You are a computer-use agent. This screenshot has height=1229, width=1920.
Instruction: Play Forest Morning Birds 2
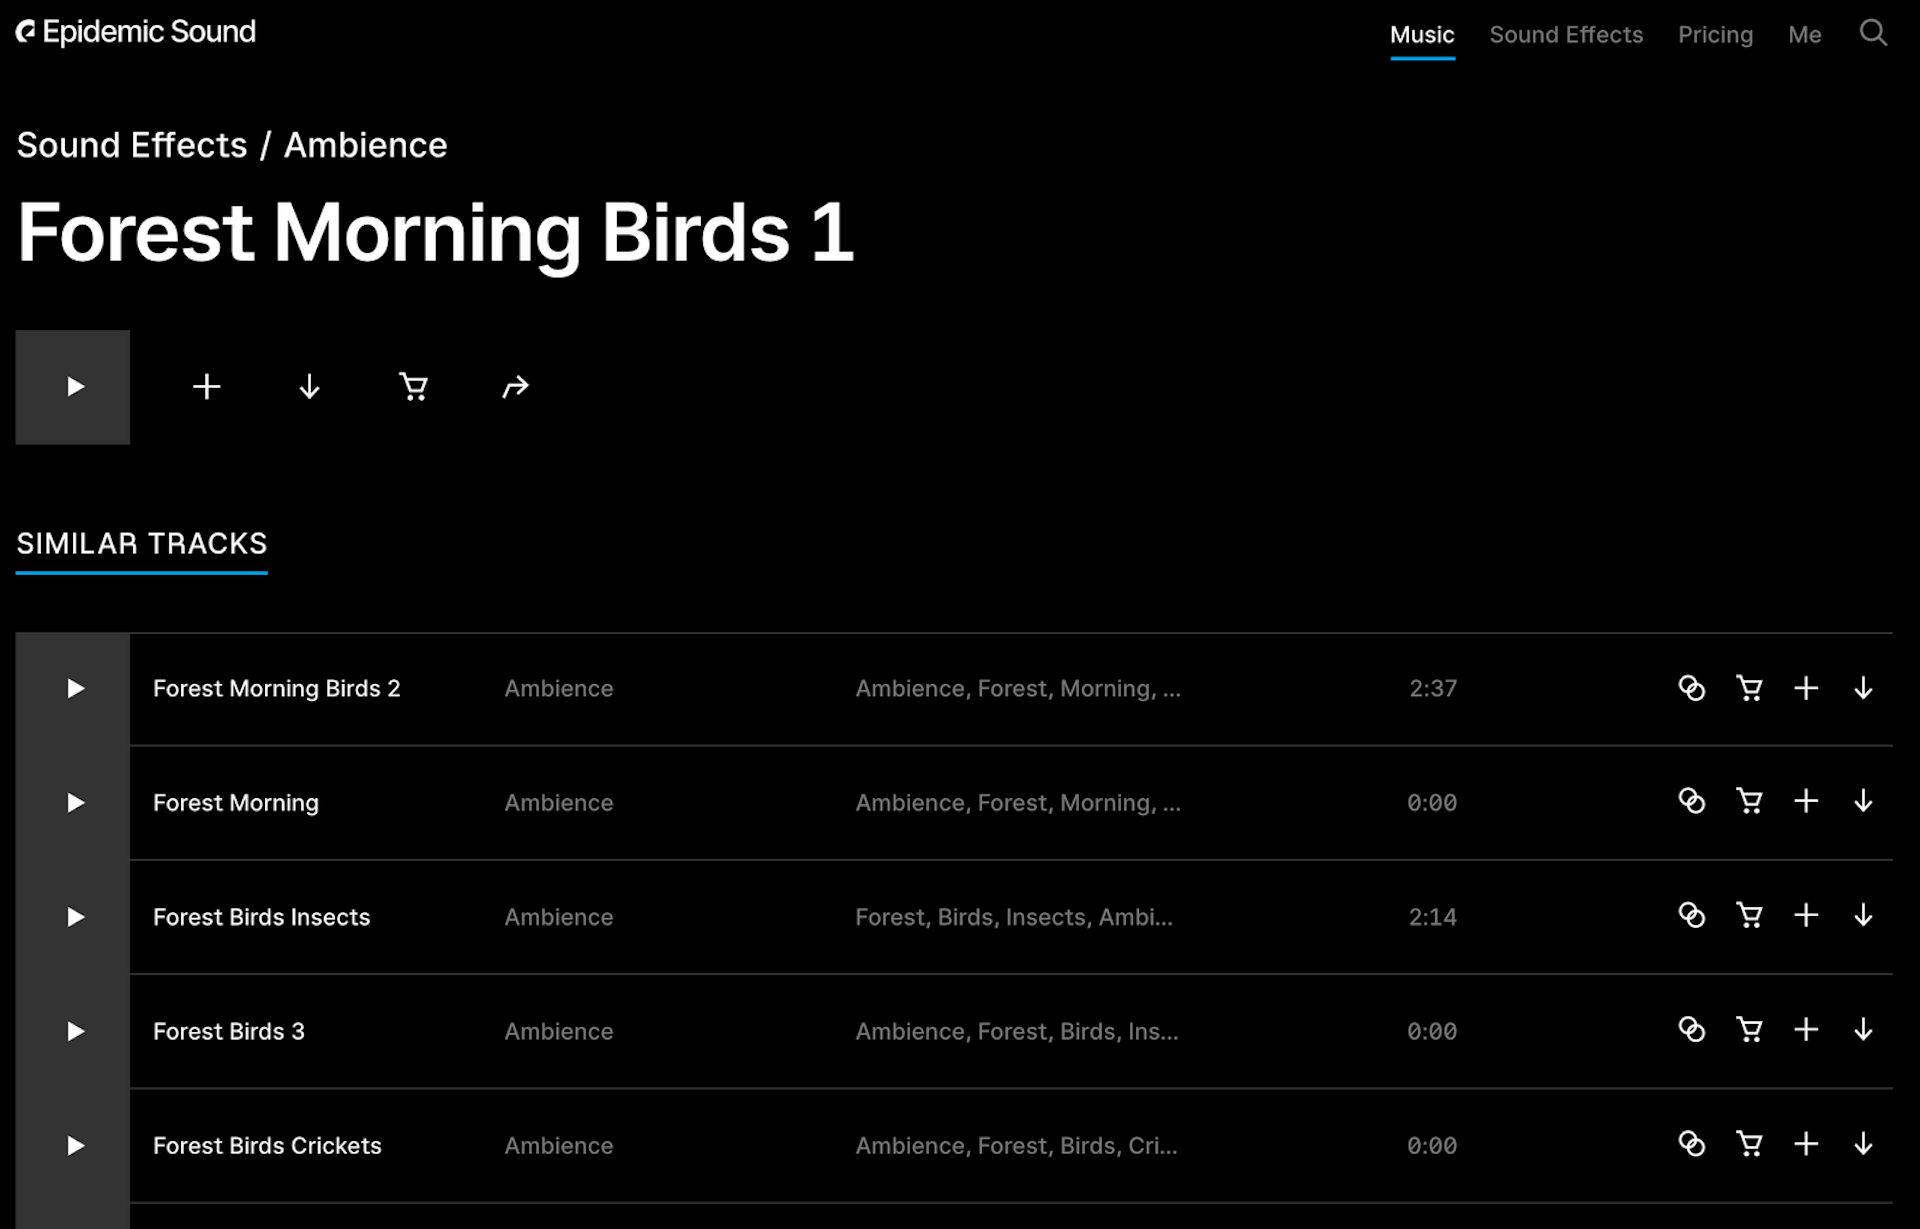[x=75, y=689]
